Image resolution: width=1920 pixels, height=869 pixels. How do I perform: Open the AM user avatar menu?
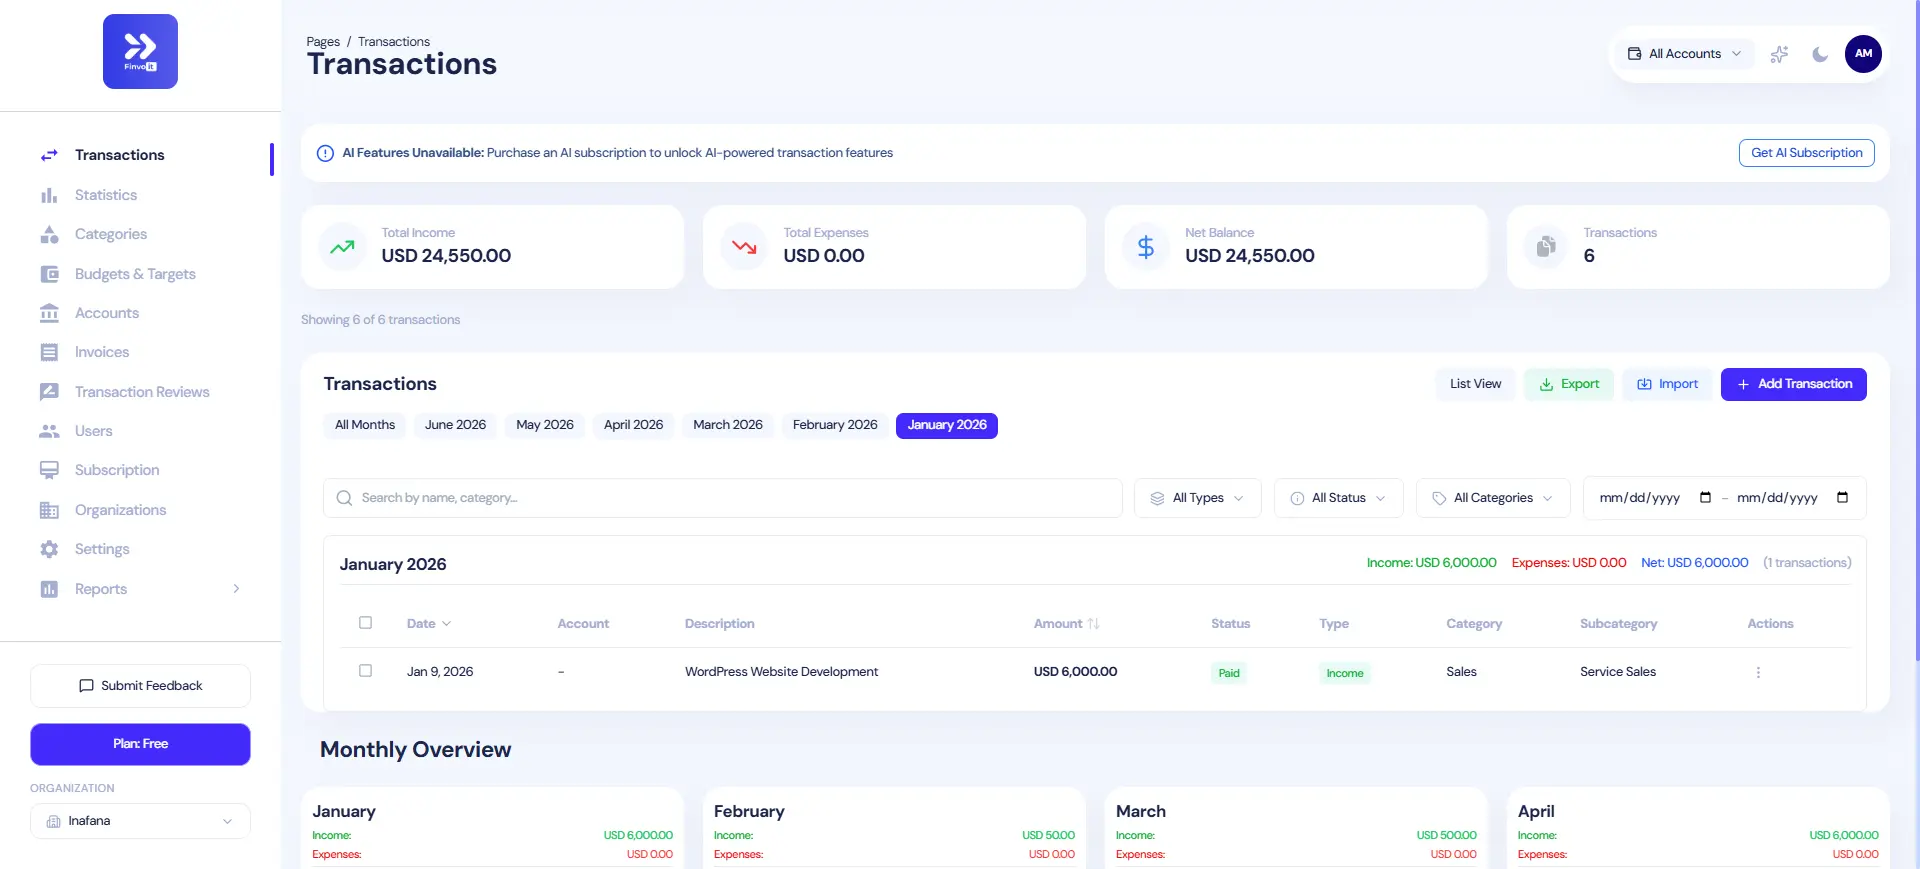coord(1863,54)
